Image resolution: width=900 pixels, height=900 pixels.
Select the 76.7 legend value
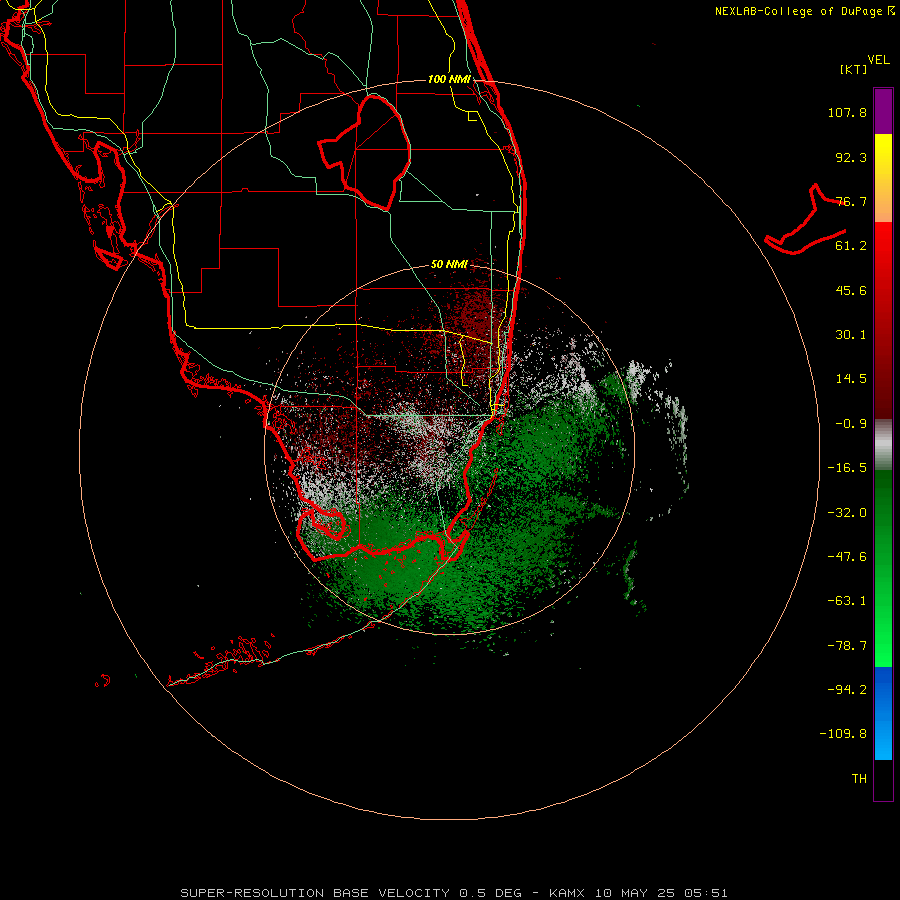pyautogui.click(x=851, y=201)
